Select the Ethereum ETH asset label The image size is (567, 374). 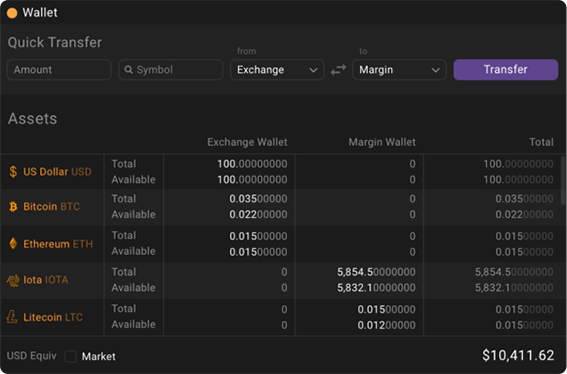(x=58, y=244)
